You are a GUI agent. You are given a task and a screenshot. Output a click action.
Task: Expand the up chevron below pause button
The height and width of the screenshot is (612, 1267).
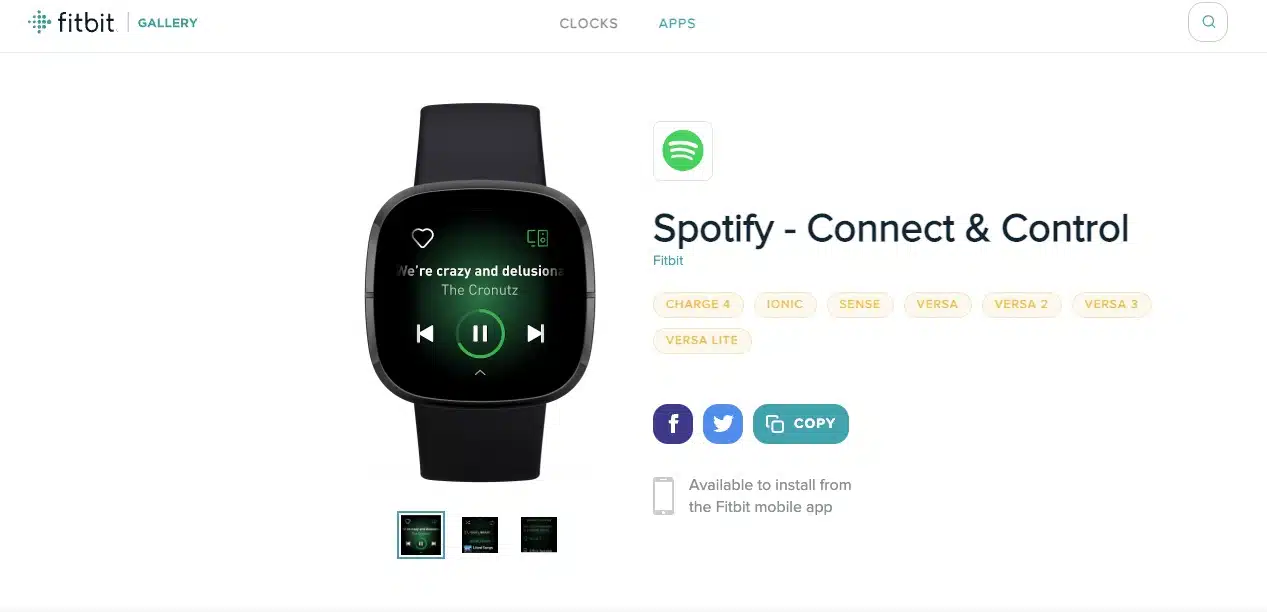coord(480,372)
